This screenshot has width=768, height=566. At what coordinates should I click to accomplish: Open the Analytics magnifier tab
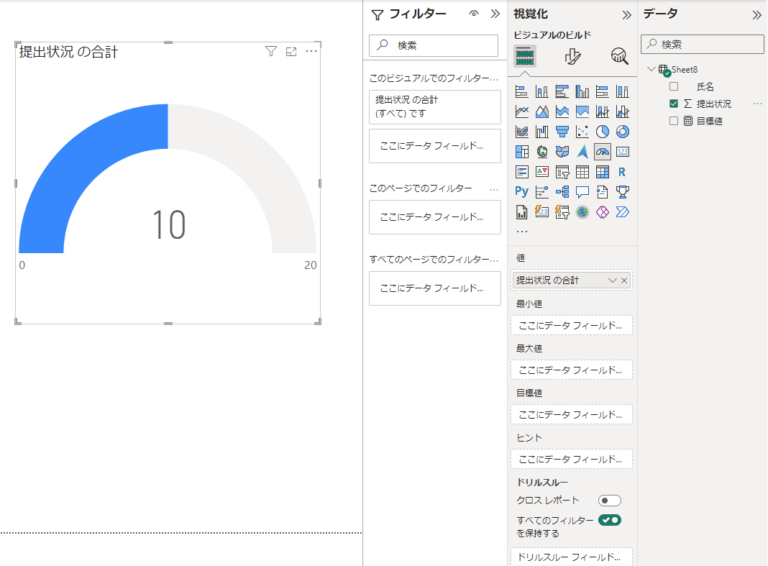(619, 56)
